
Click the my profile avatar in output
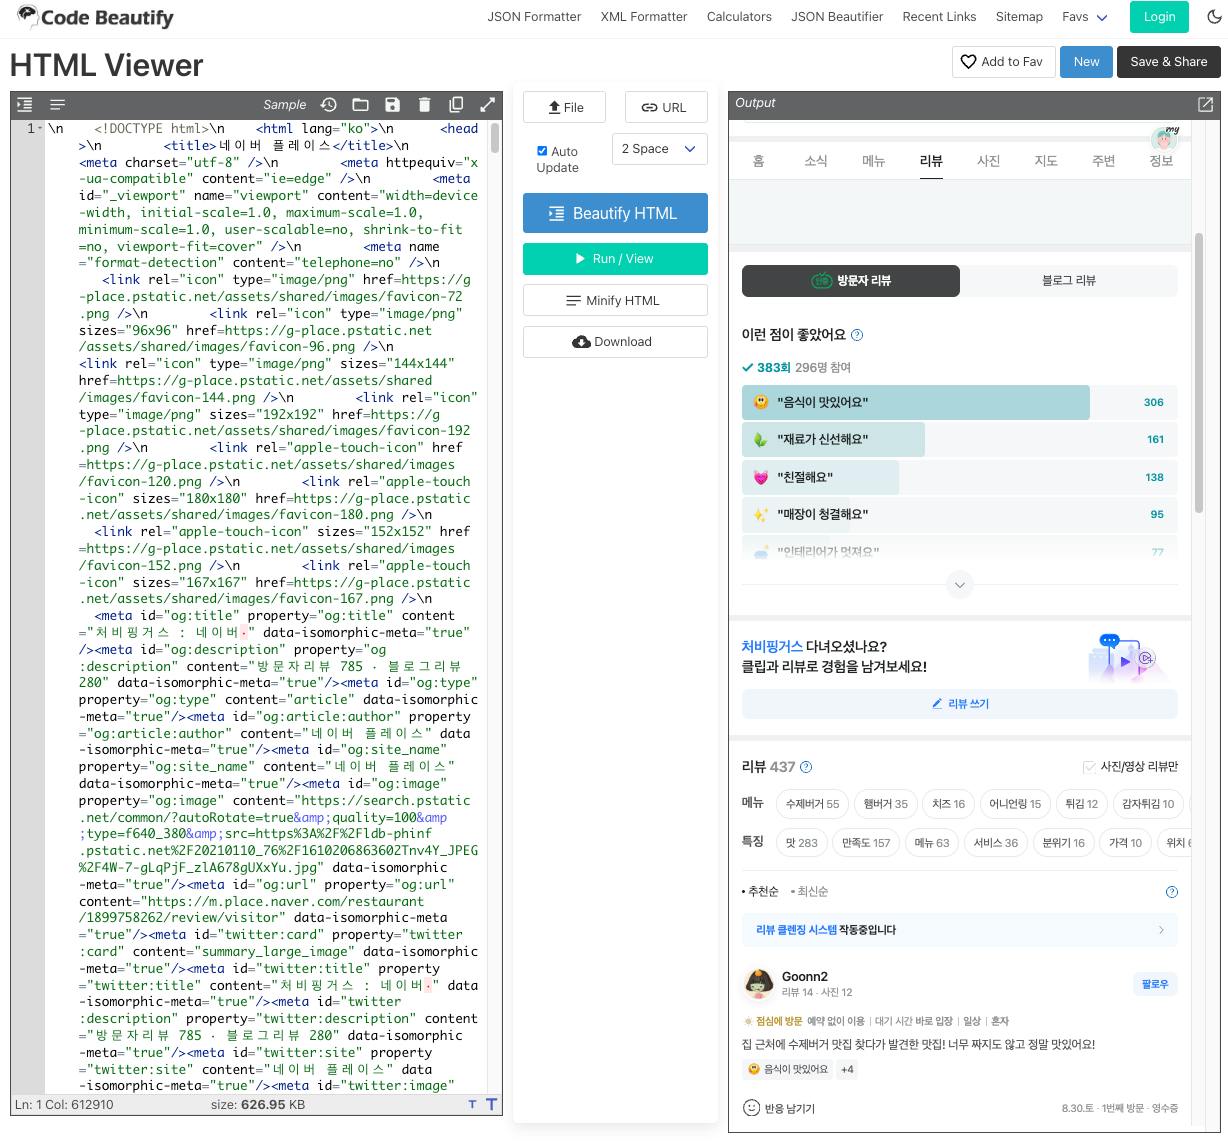(x=1164, y=138)
